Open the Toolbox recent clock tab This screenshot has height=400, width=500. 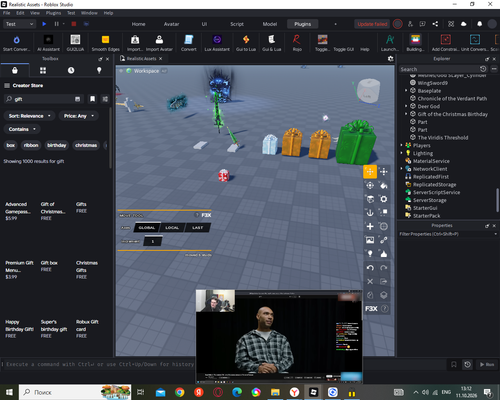pyautogui.click(x=71, y=70)
